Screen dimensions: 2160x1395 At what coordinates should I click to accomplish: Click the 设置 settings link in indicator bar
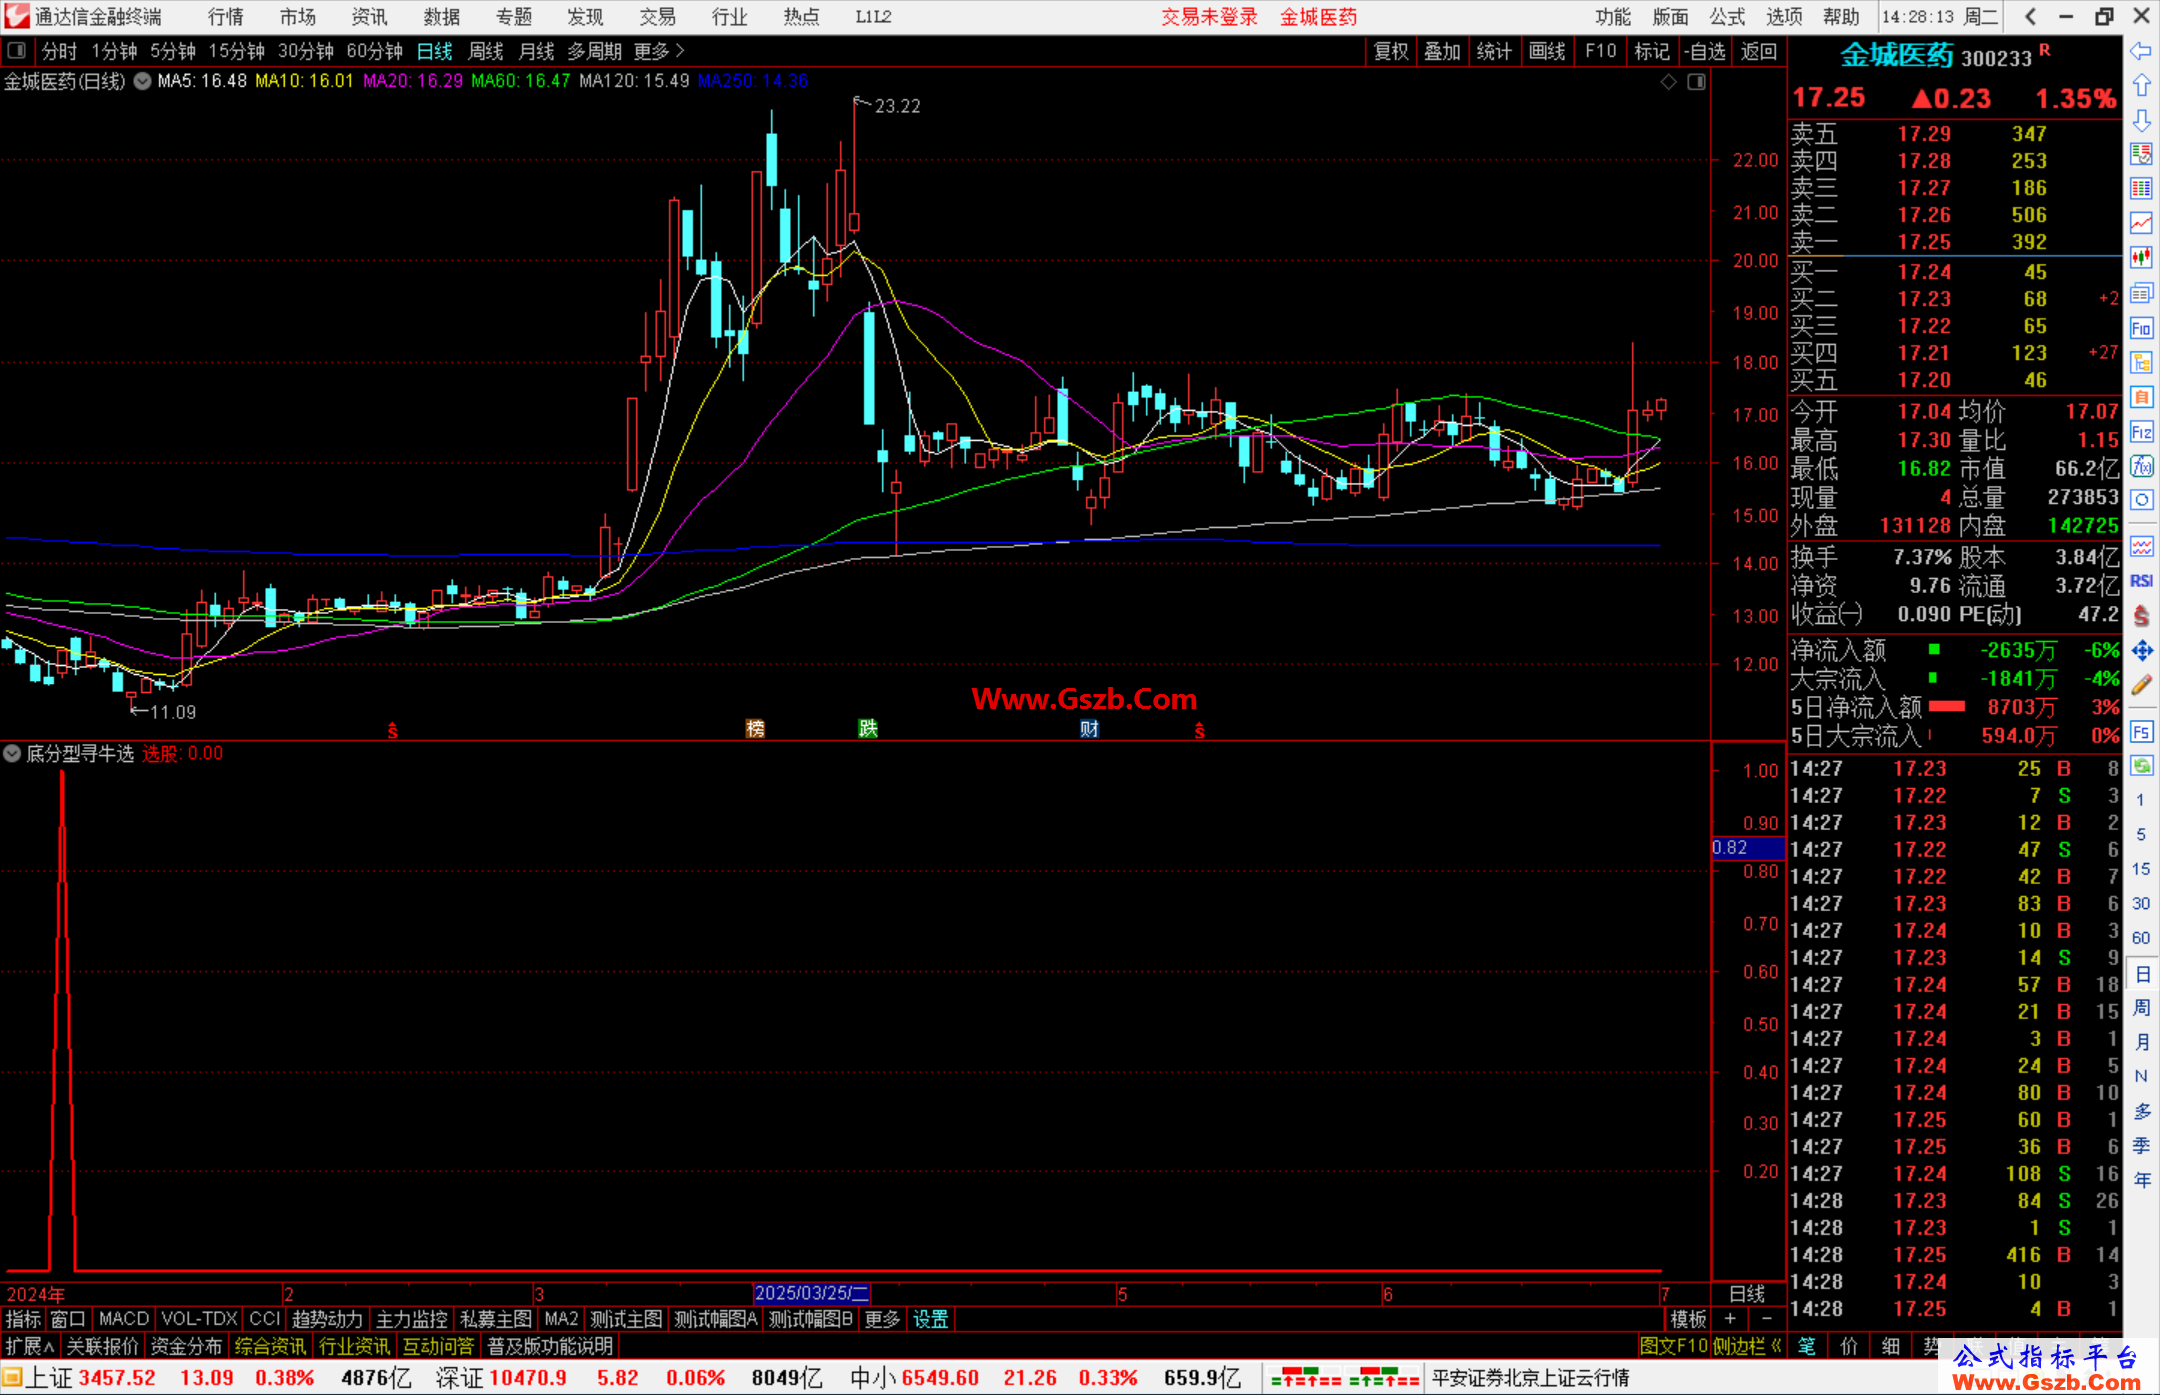pos(930,1319)
